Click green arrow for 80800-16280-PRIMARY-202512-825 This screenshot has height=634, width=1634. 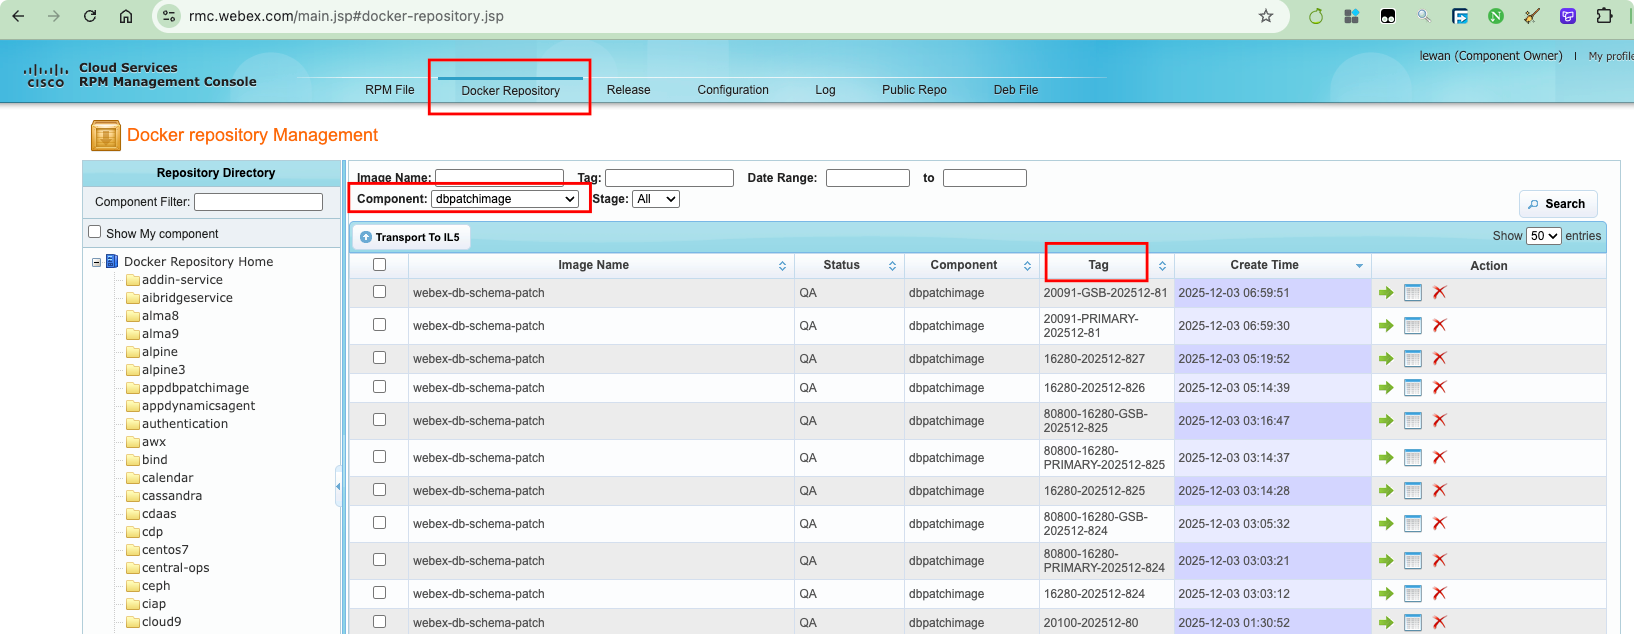(x=1386, y=458)
